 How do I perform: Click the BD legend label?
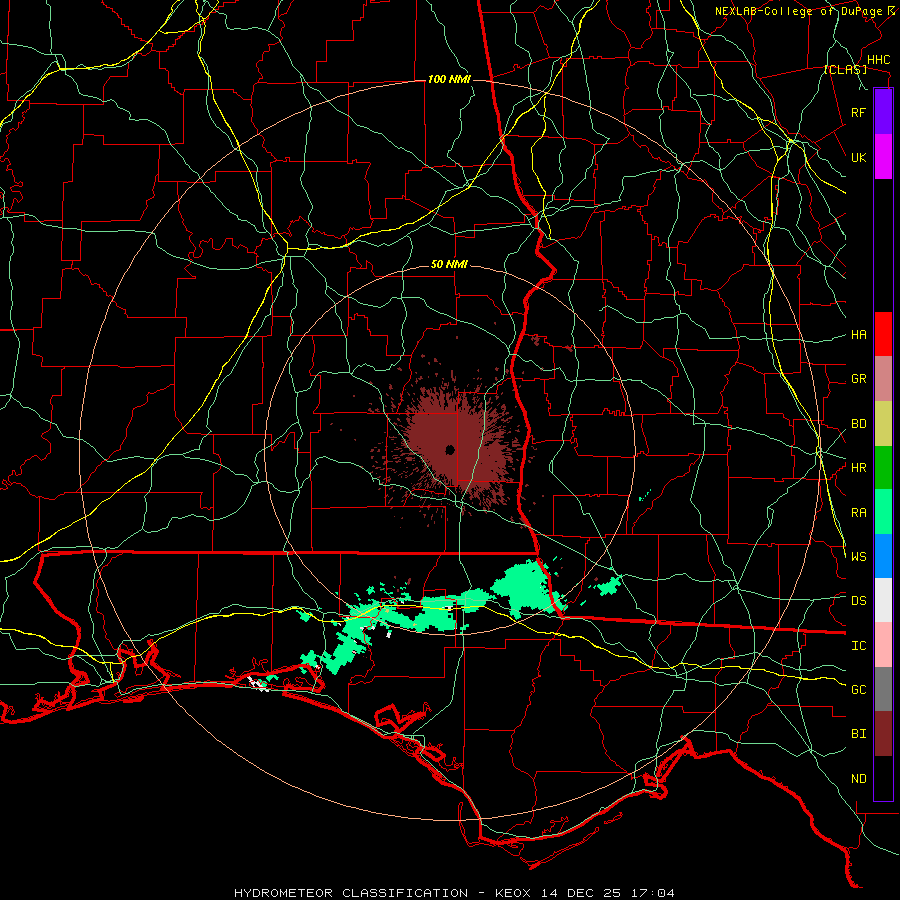858,424
